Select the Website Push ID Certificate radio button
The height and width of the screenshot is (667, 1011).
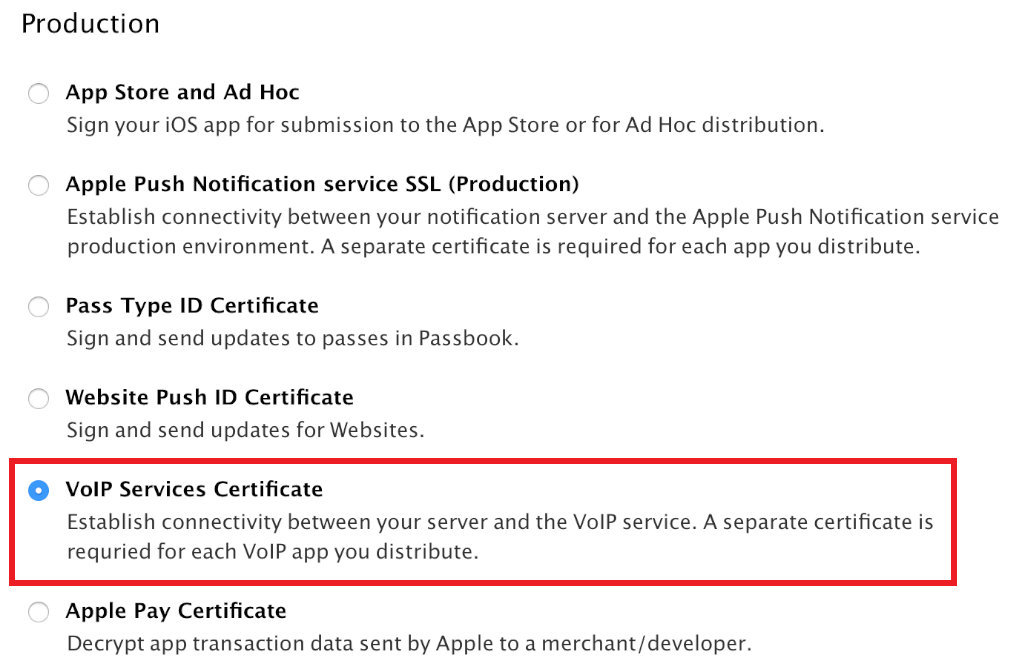[38, 398]
